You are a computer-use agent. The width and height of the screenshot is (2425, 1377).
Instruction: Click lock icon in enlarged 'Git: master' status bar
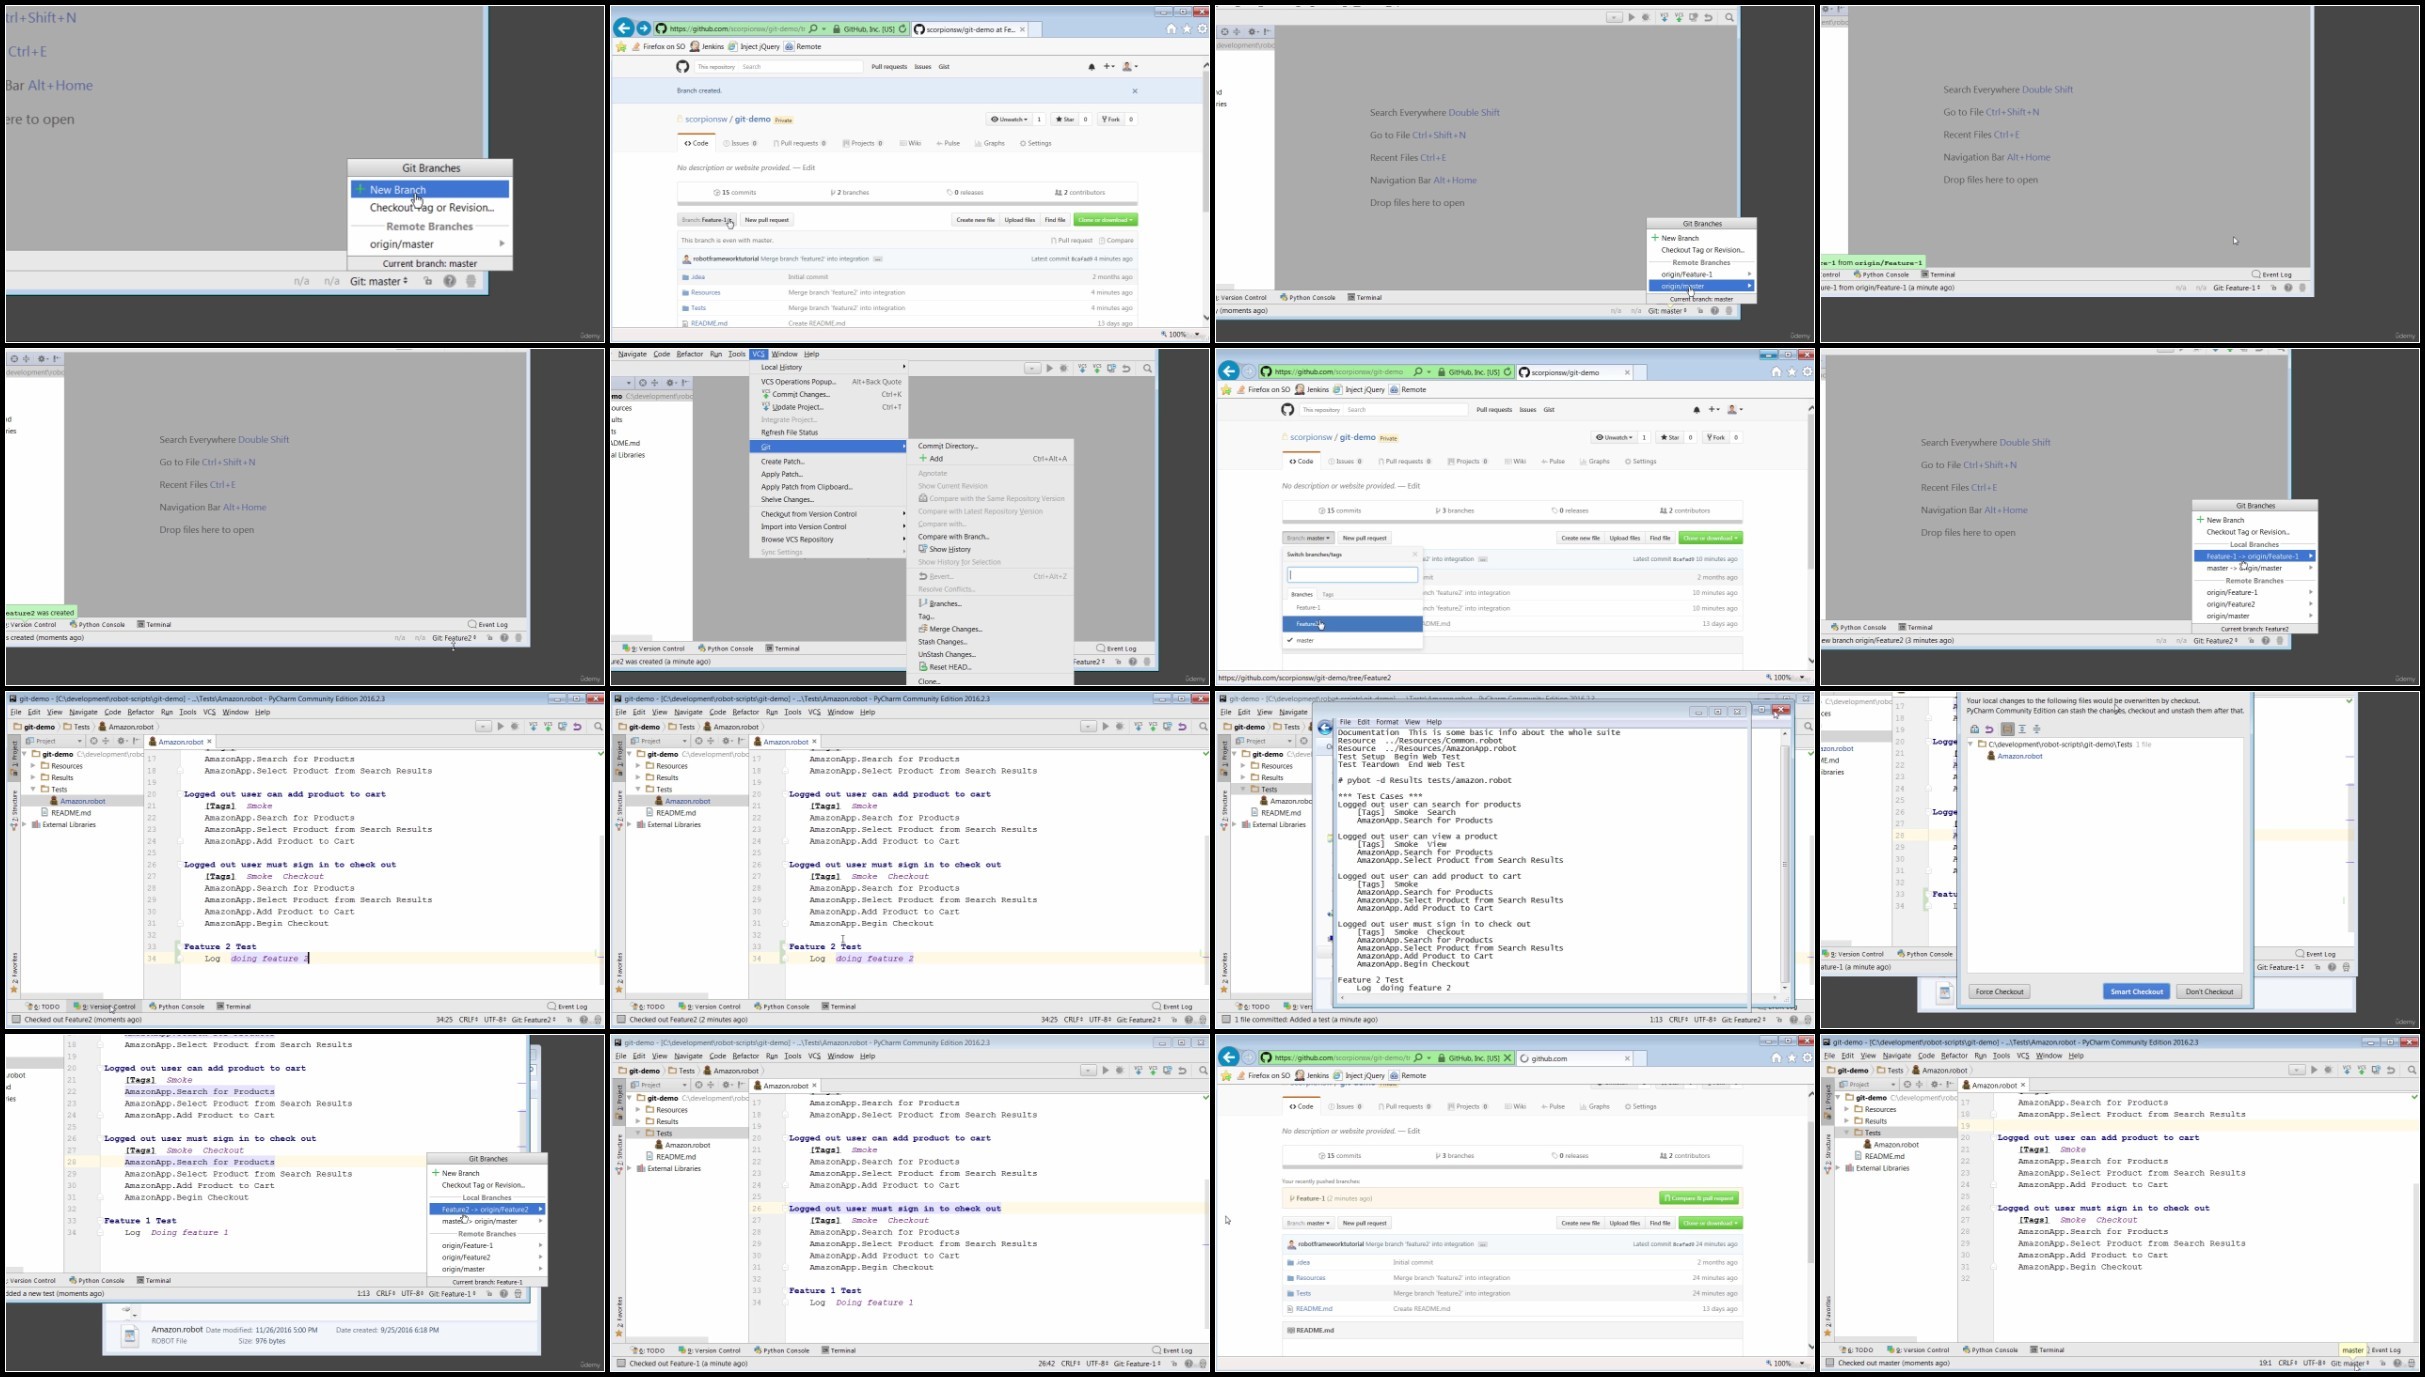(x=428, y=282)
